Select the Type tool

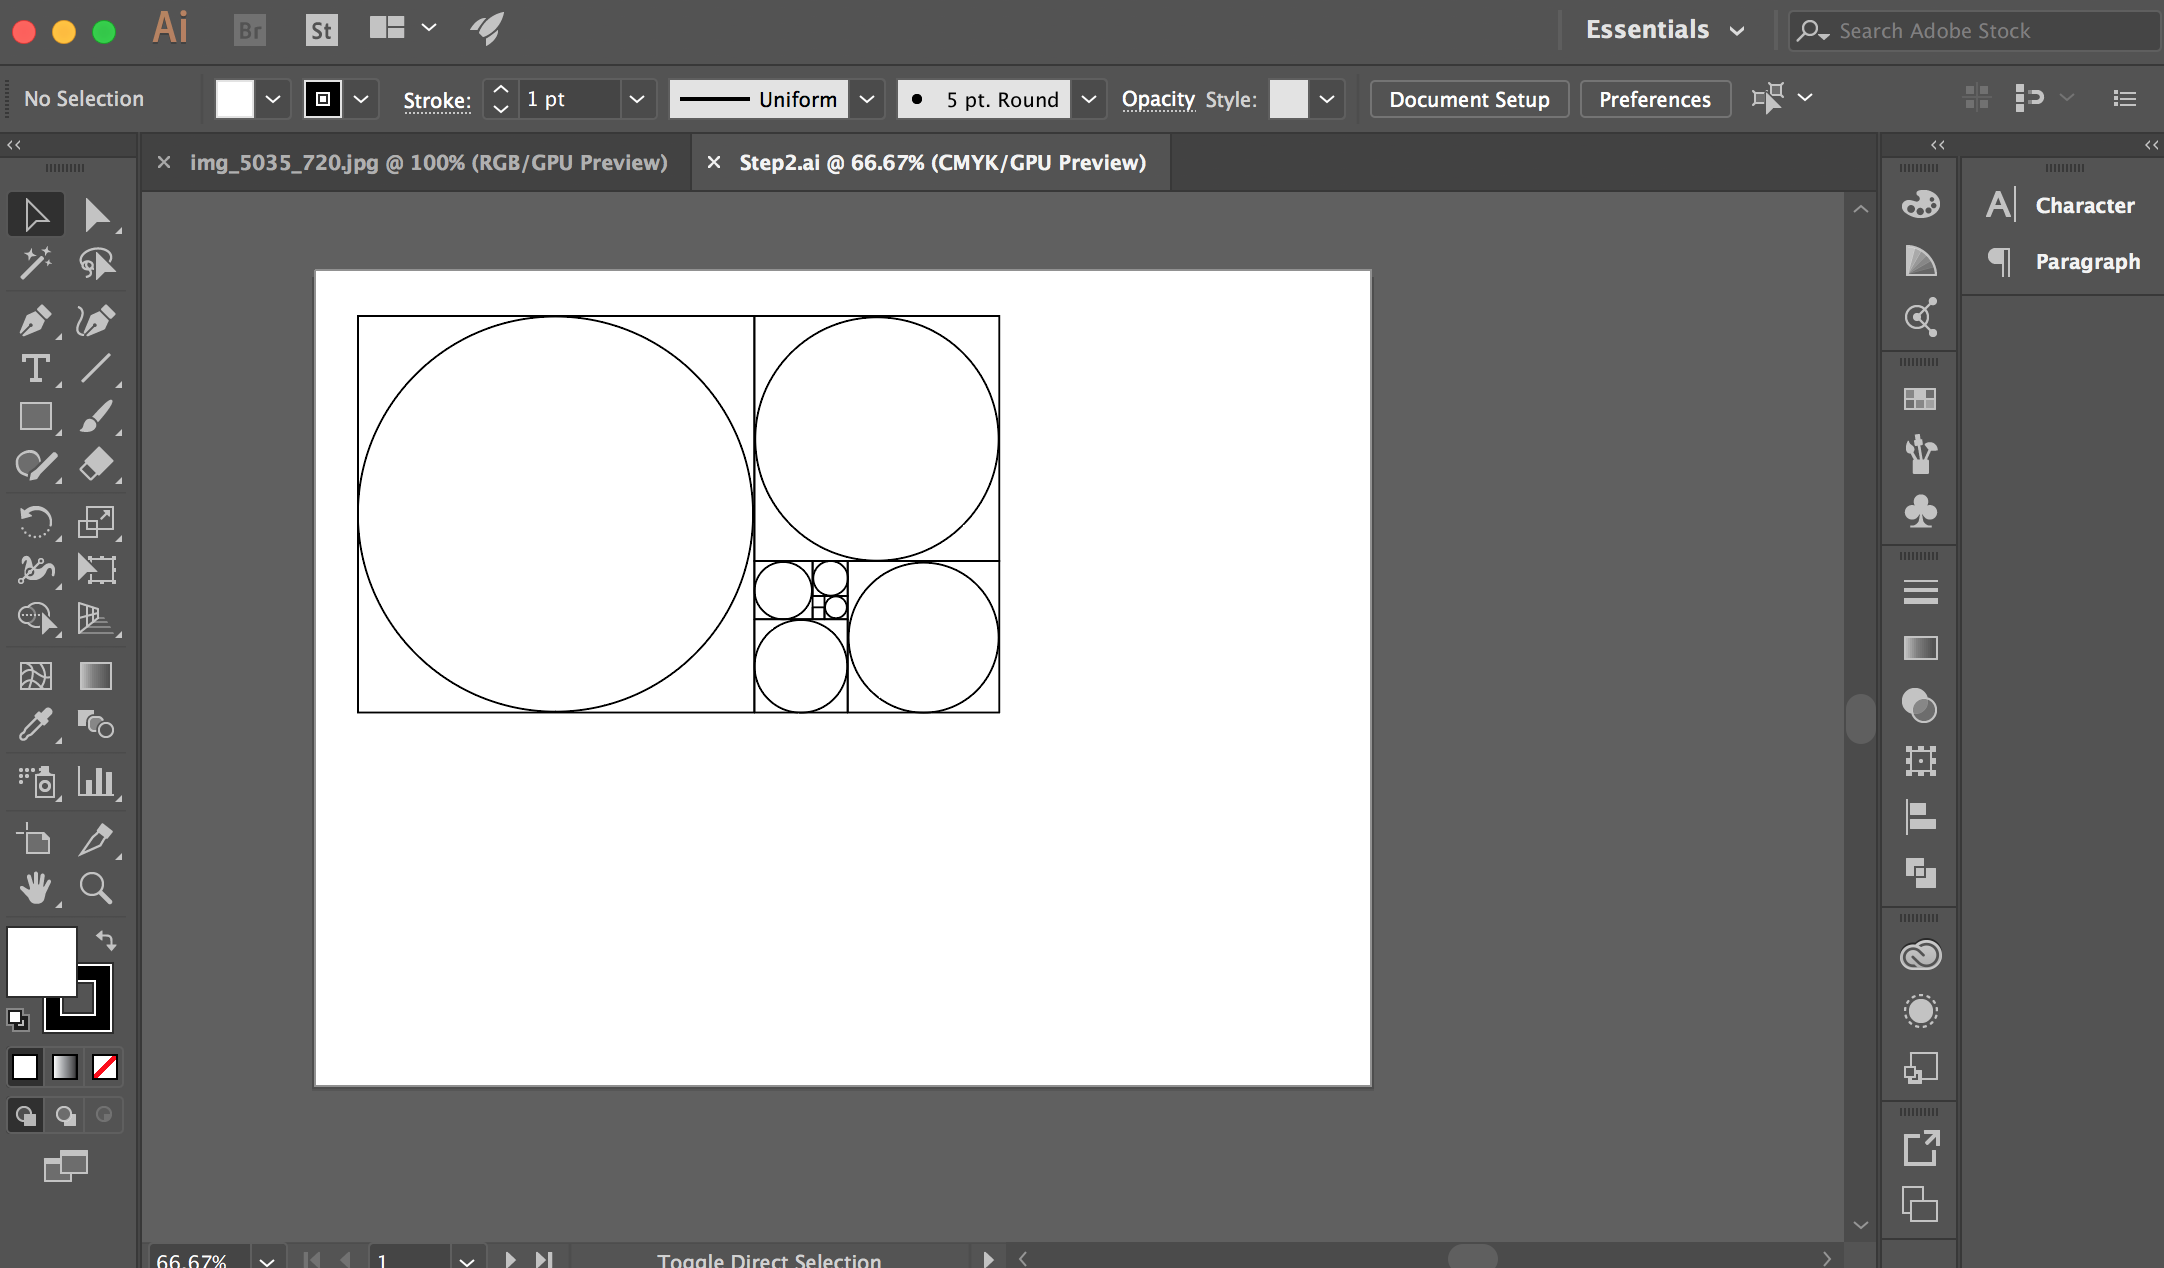pos(35,369)
